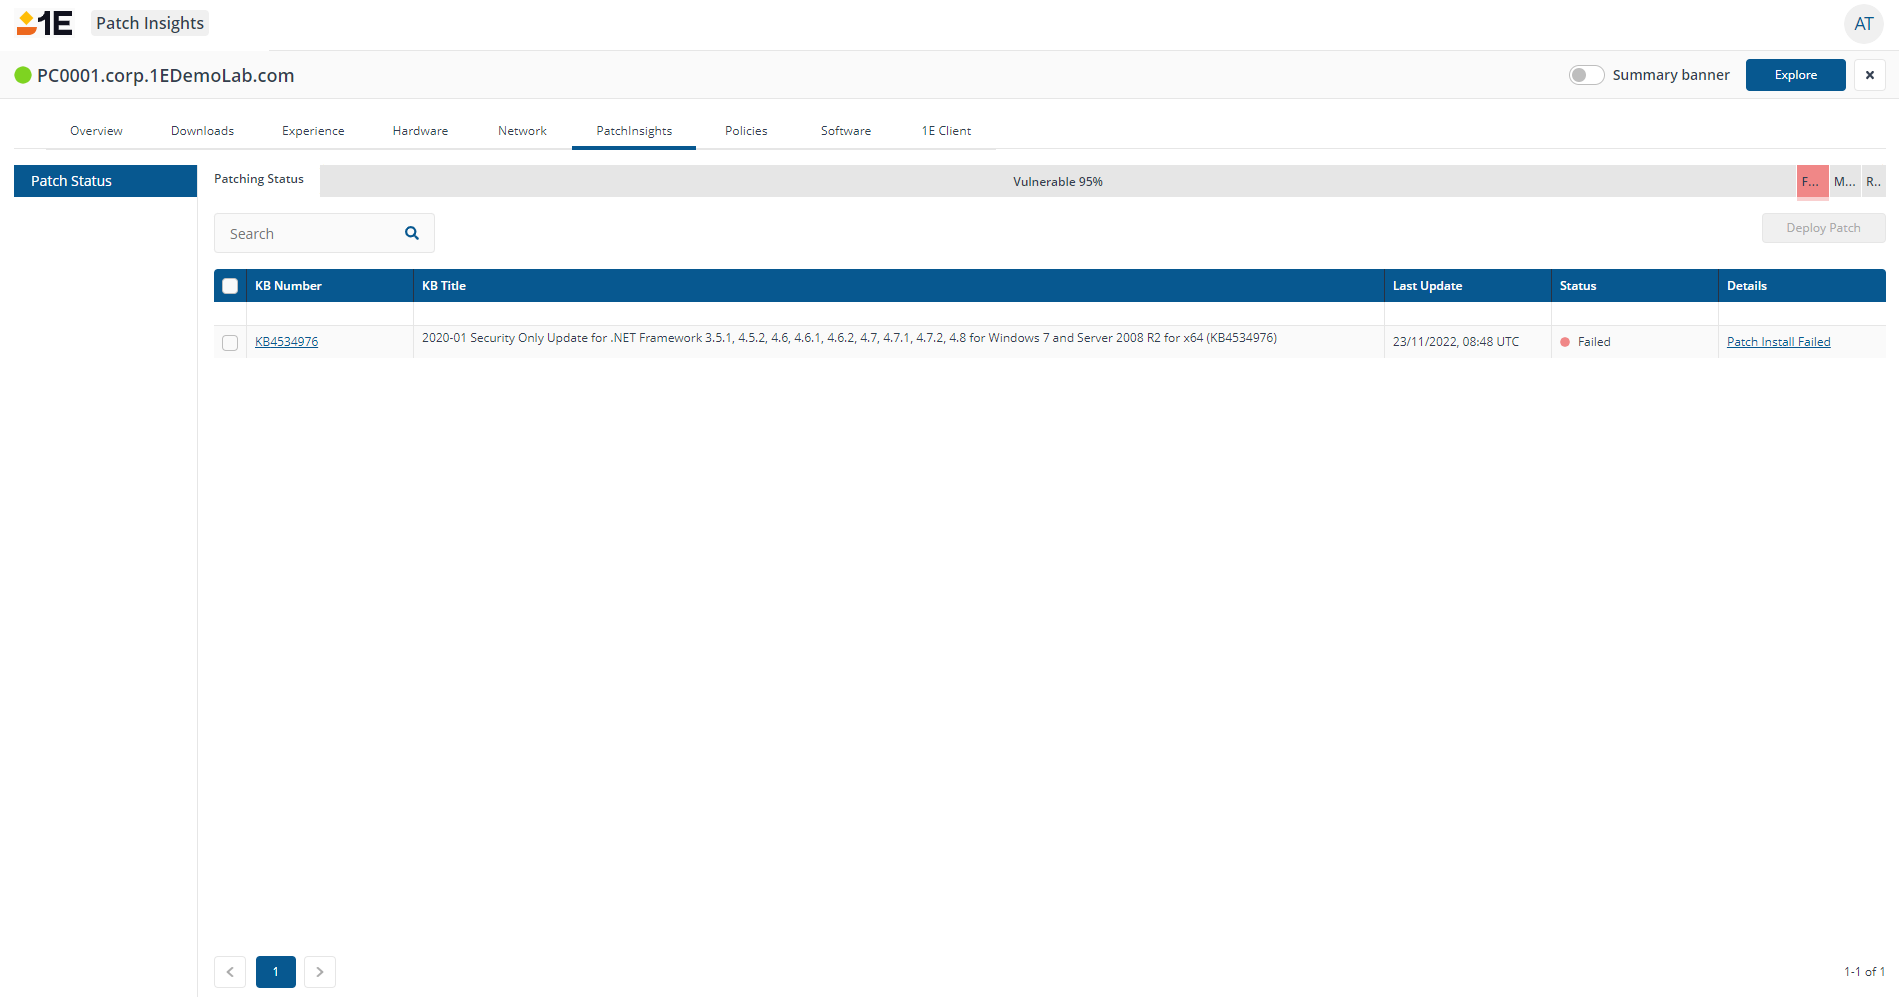Open the Policies tab
The width and height of the screenshot is (1899, 997).
(746, 131)
